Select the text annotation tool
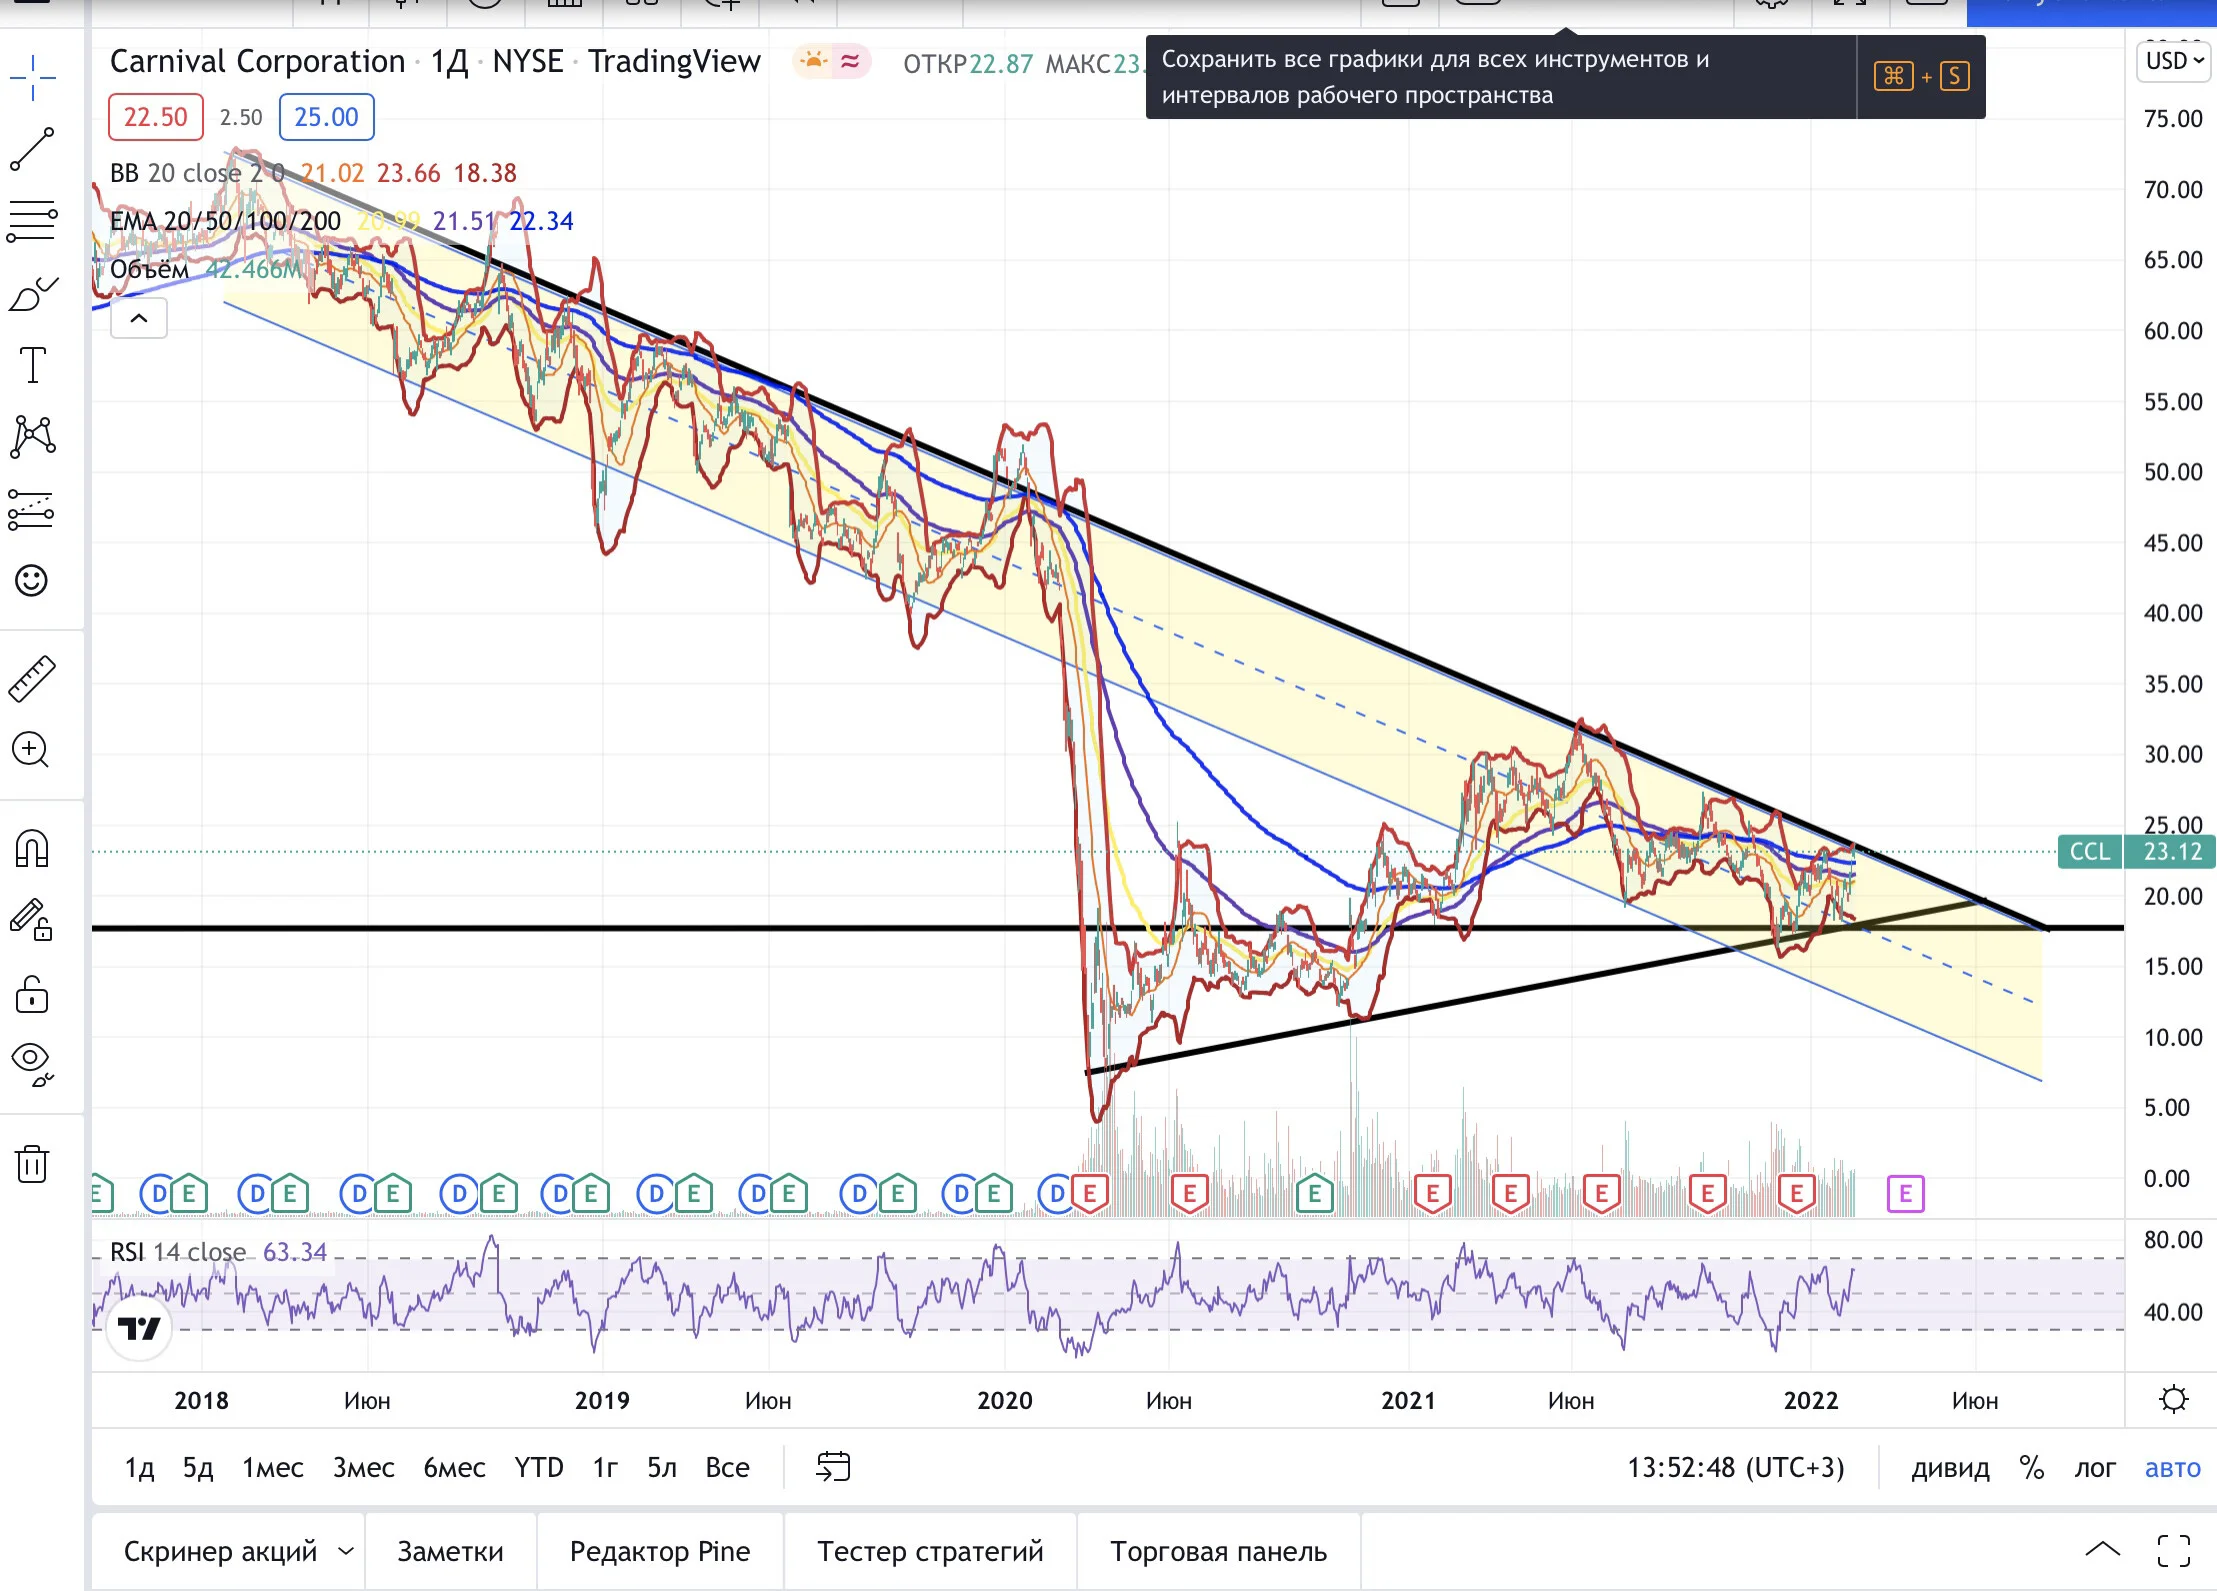 [32, 366]
